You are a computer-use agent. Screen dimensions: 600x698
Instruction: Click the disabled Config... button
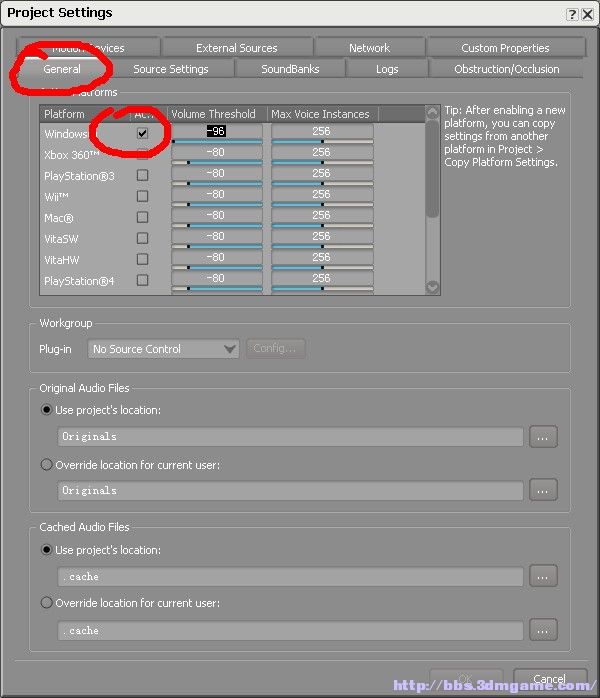[276, 349]
